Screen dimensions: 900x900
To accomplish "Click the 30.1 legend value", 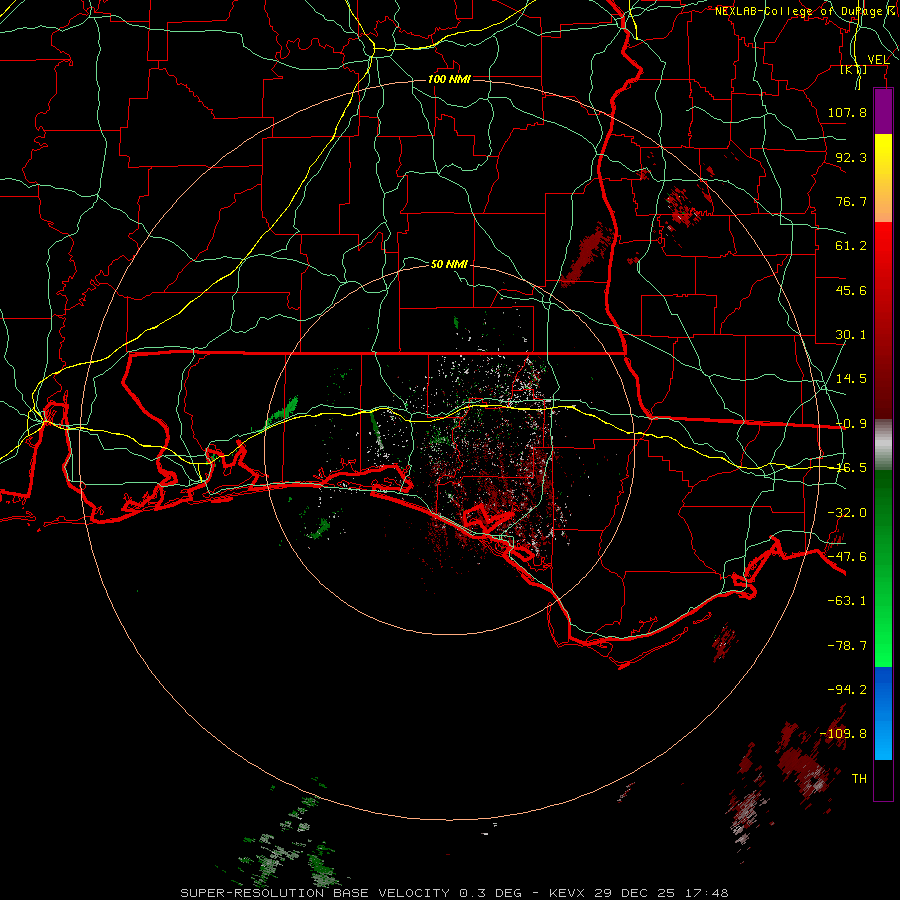I will click(x=851, y=335).
